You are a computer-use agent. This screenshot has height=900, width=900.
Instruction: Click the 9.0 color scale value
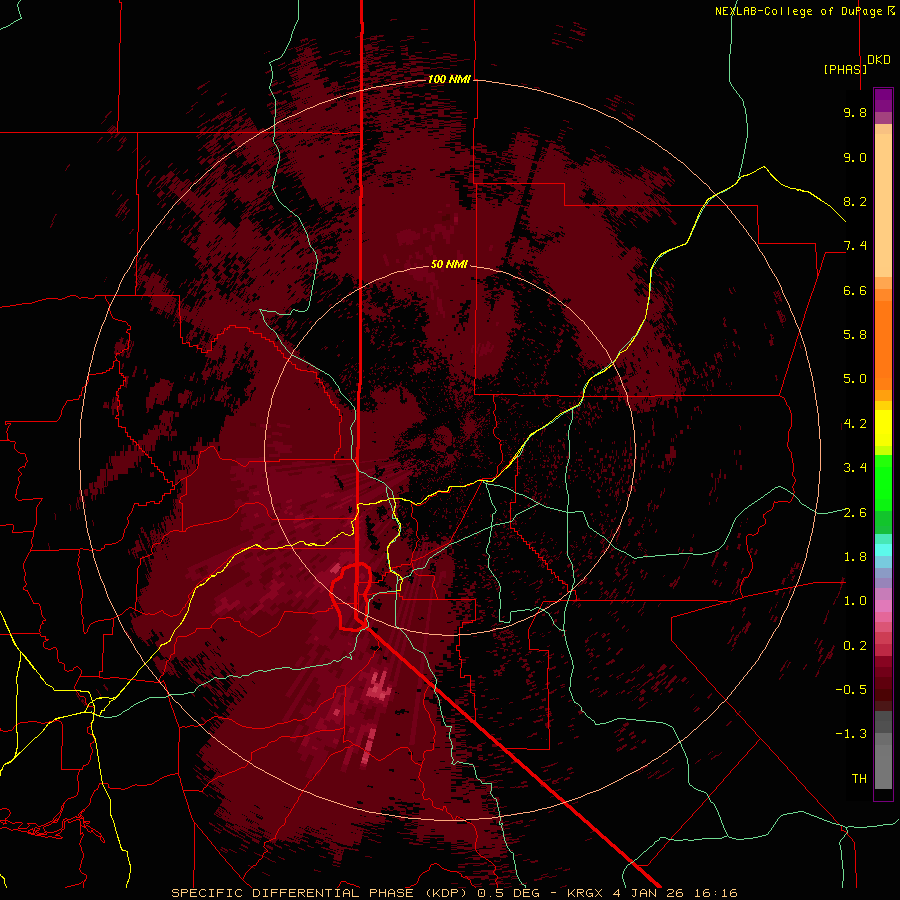[x=855, y=157]
